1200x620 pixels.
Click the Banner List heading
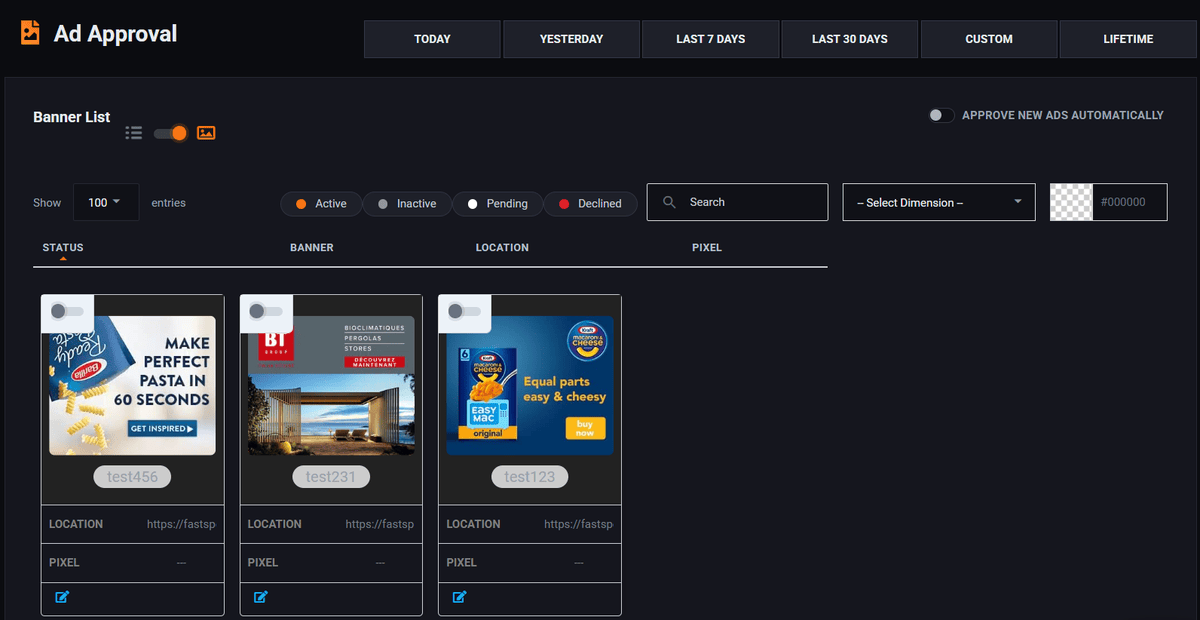(x=72, y=117)
